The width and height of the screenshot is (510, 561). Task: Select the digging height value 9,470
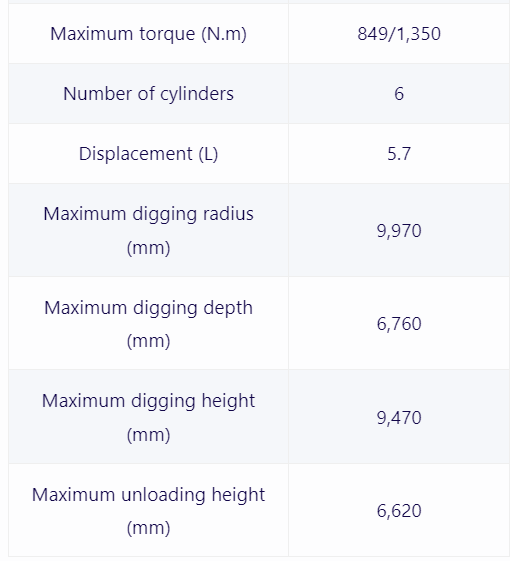[399, 418]
